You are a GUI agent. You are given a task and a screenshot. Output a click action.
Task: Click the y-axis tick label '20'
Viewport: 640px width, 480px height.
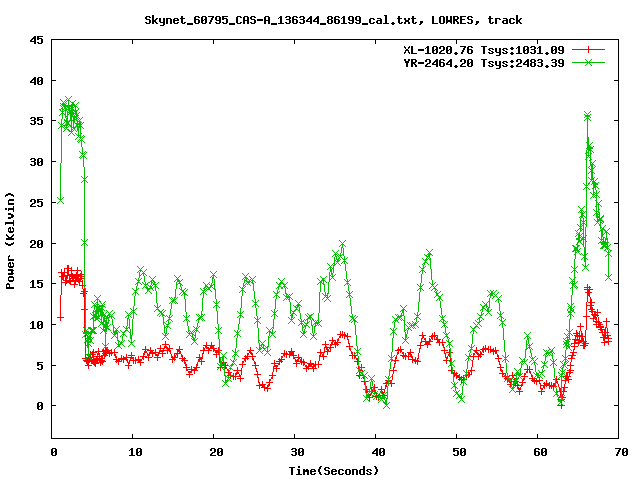[36, 243]
